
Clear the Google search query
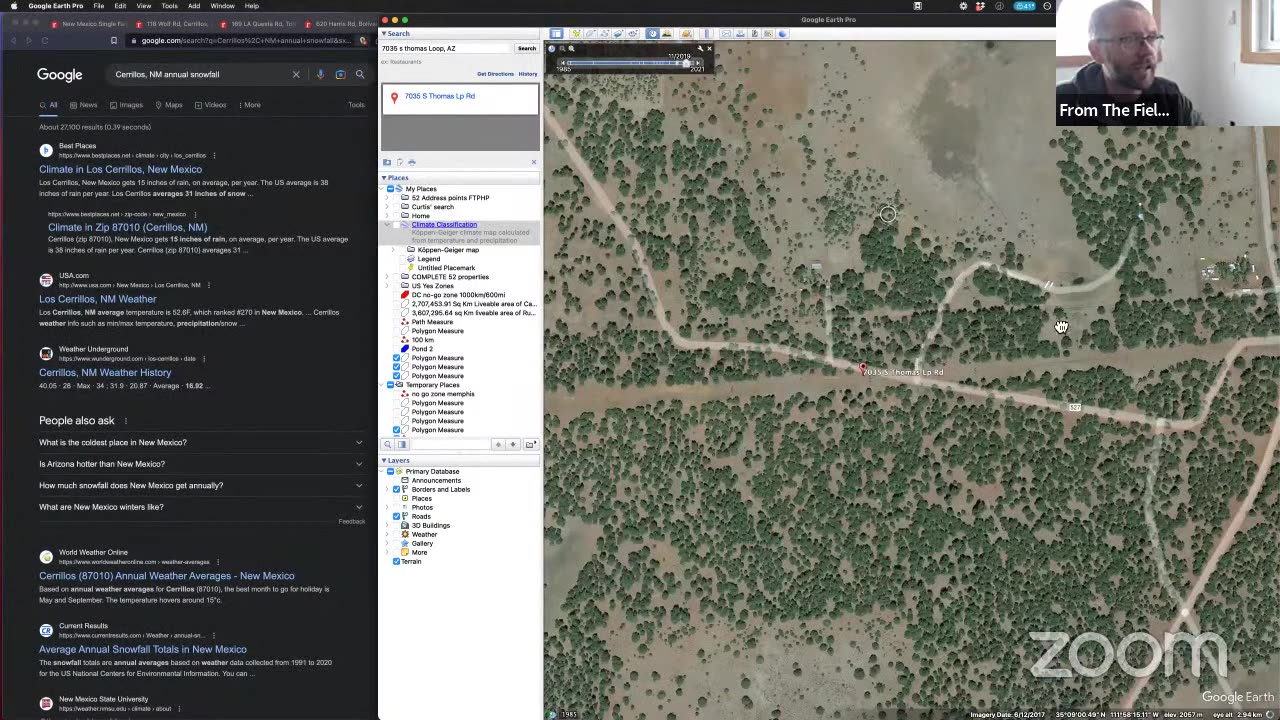coord(296,74)
